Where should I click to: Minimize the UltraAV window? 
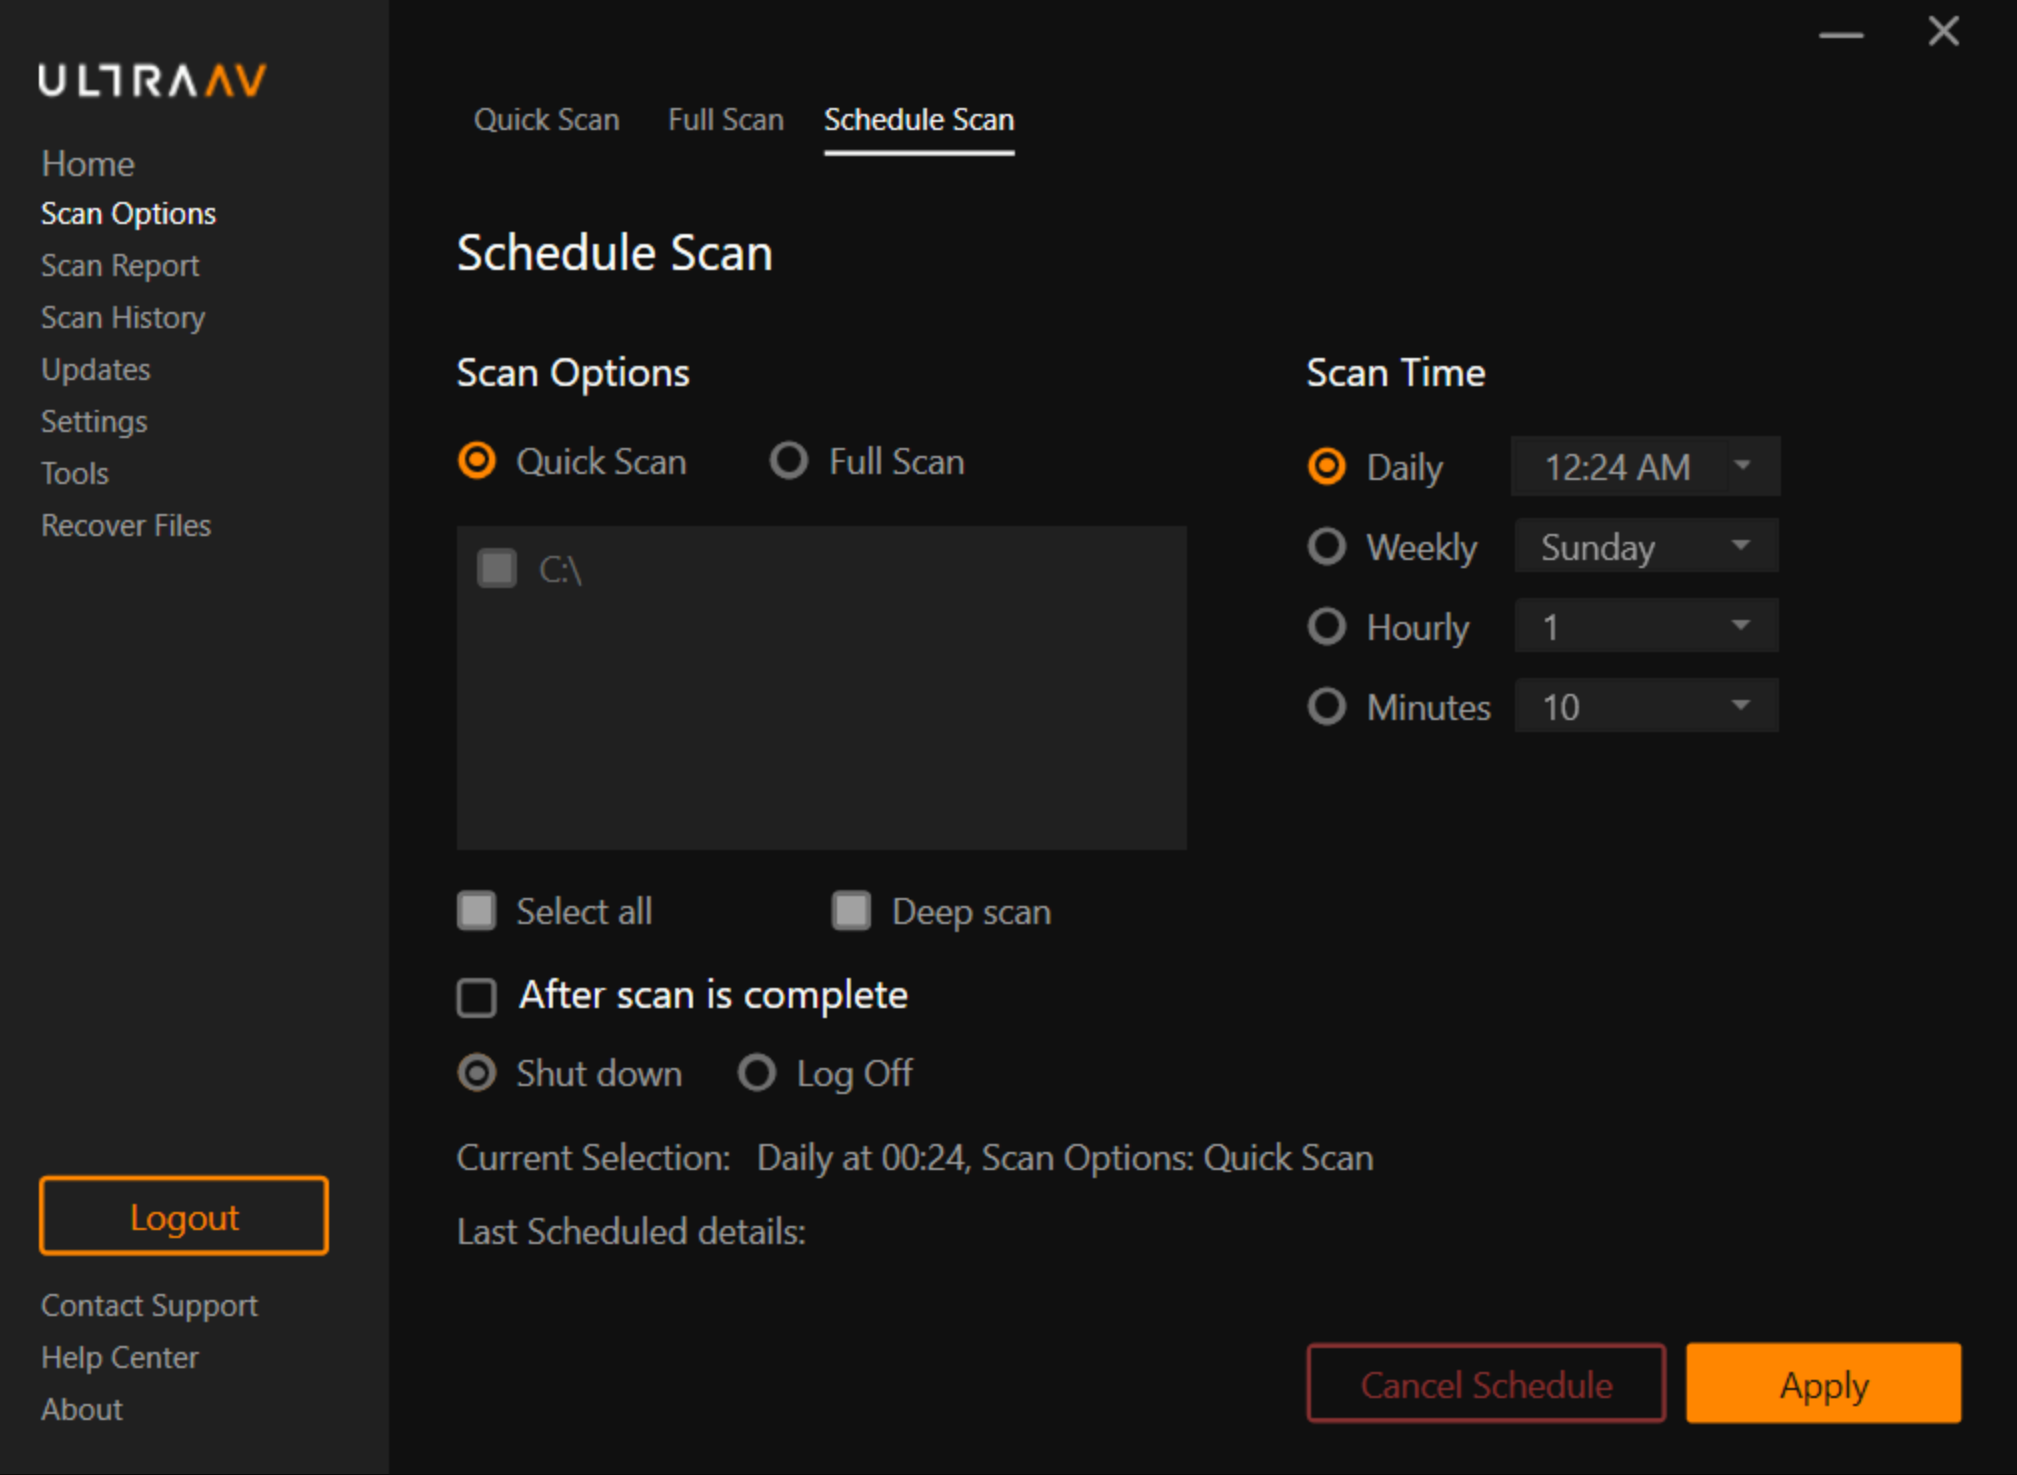(1840, 34)
